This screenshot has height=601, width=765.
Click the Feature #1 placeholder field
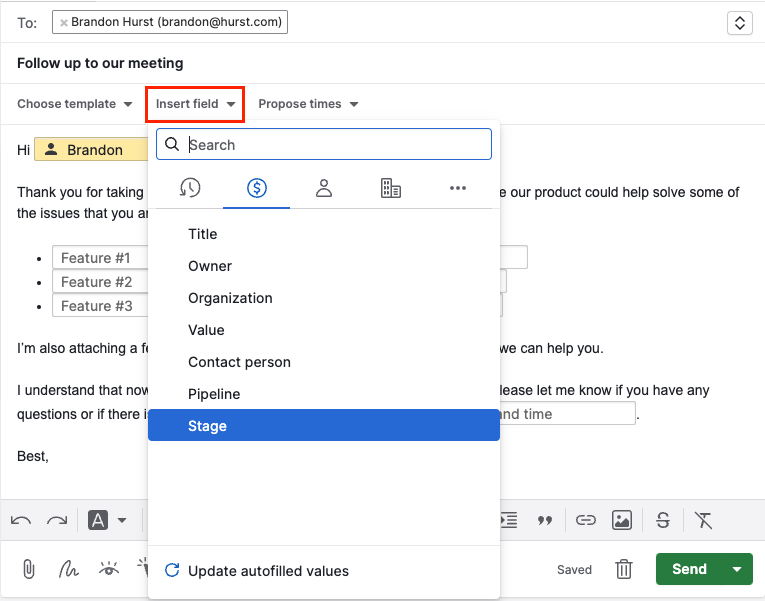click(100, 258)
